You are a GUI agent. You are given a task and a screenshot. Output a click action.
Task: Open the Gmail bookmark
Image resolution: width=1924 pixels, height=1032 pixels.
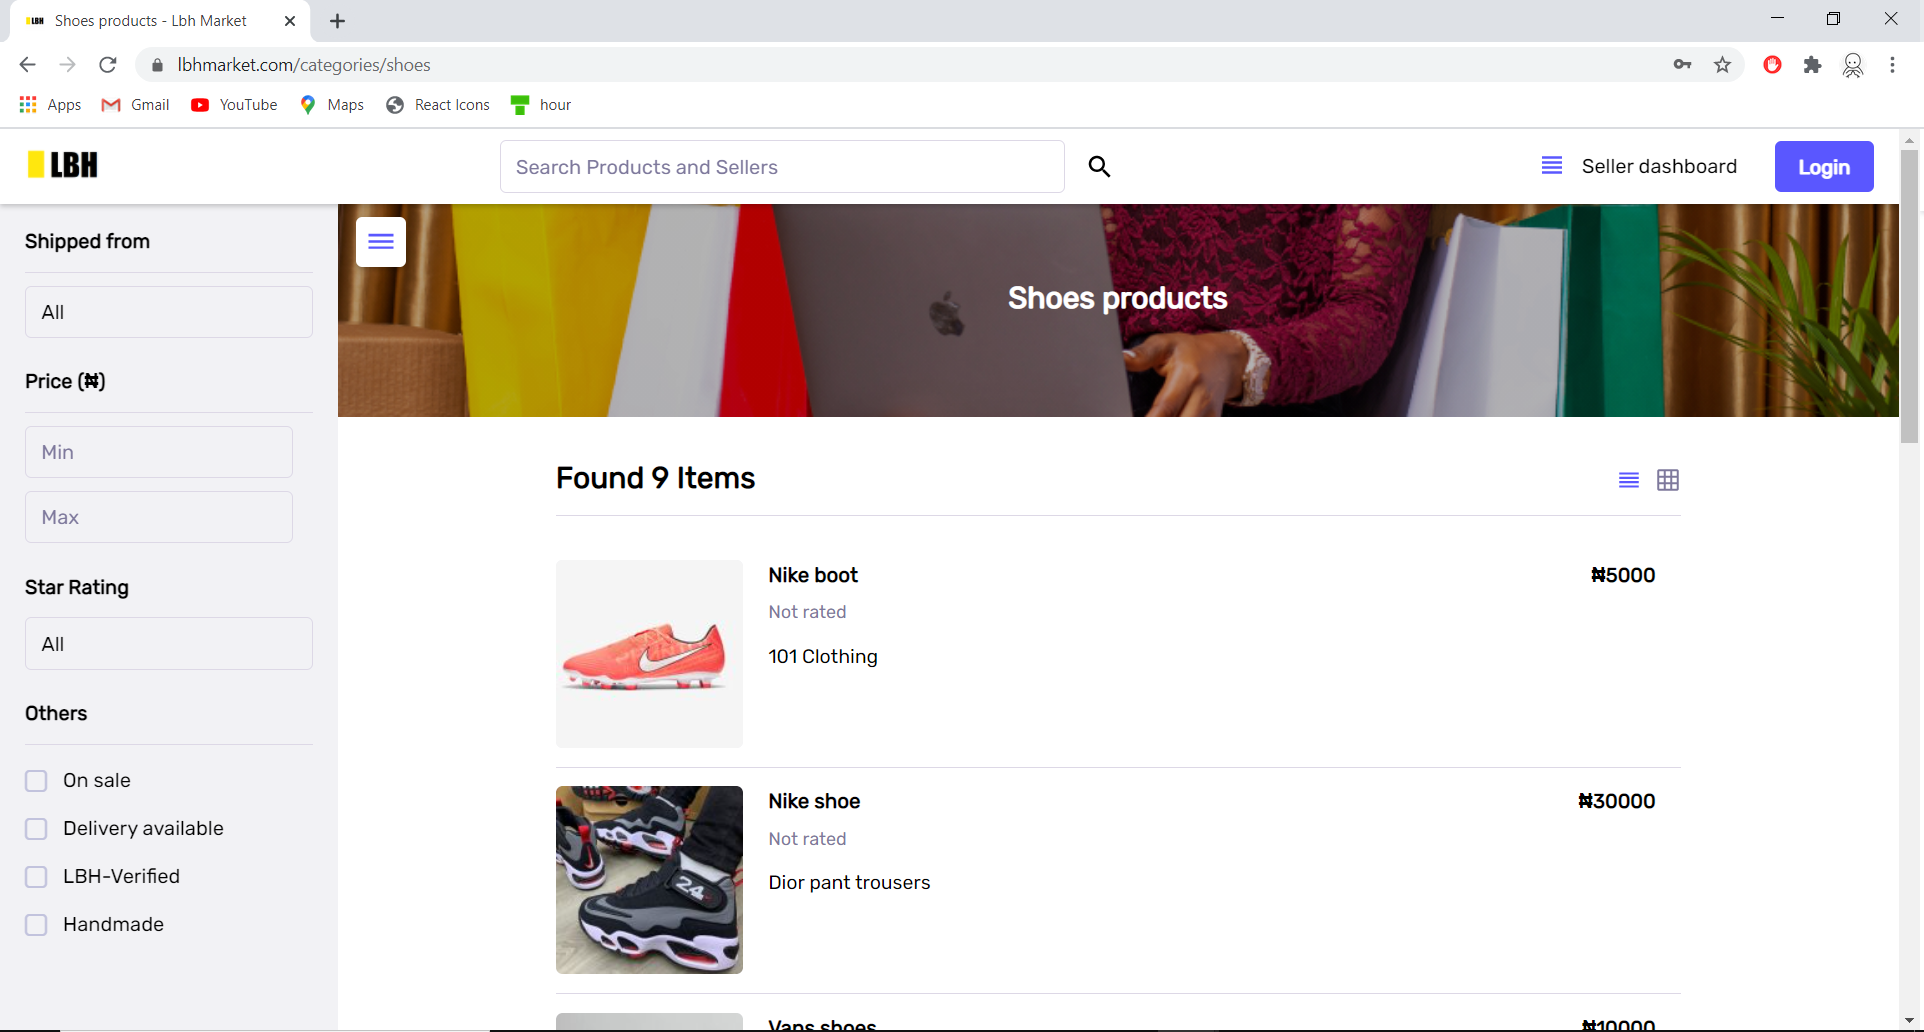[136, 105]
